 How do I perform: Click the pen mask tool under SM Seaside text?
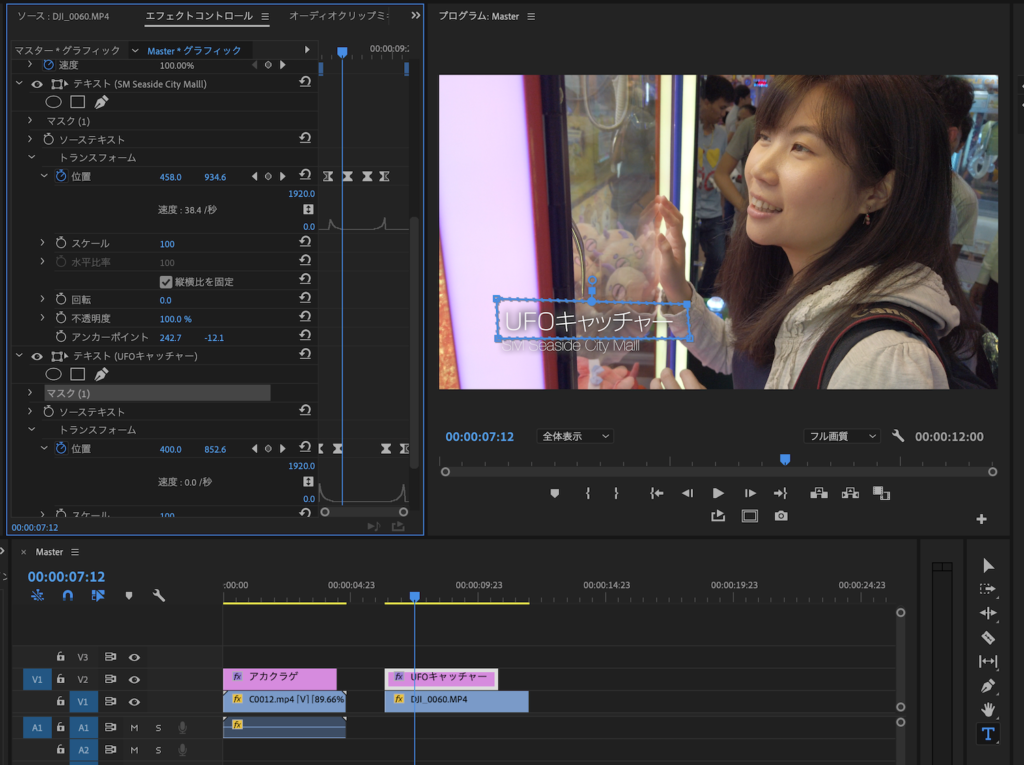(101, 102)
